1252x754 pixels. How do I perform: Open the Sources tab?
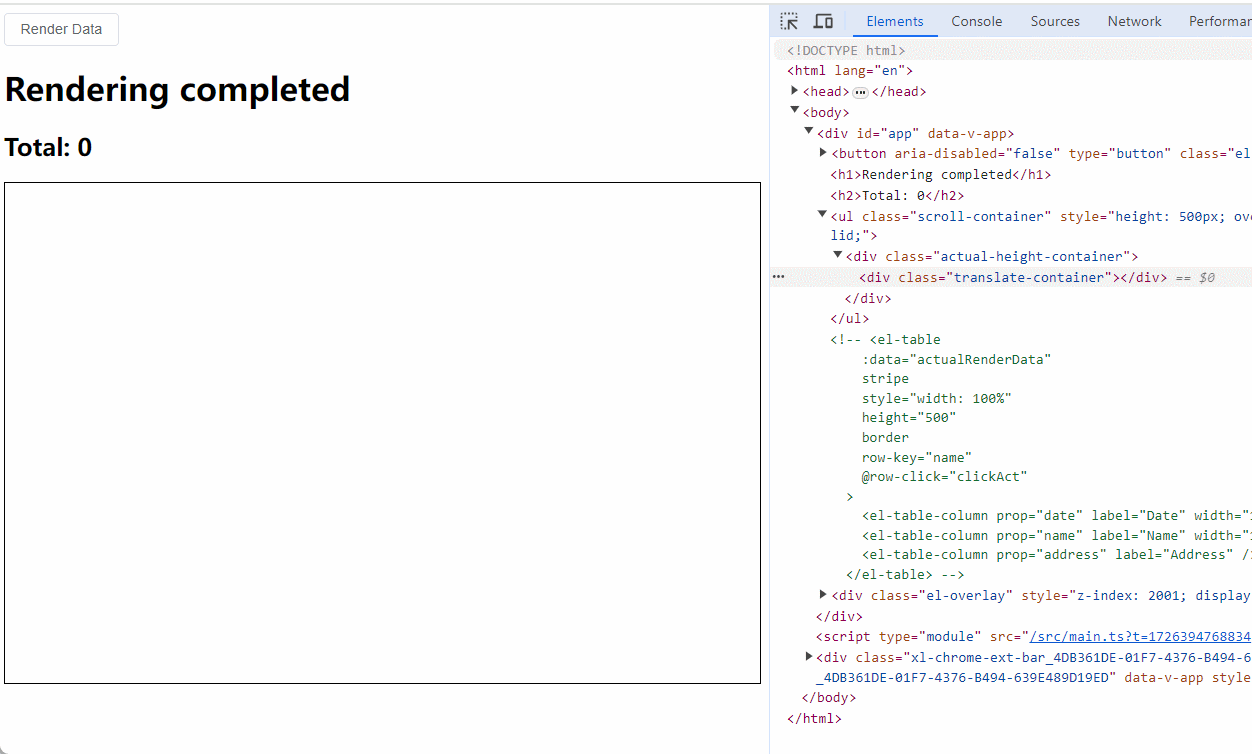tap(1054, 21)
